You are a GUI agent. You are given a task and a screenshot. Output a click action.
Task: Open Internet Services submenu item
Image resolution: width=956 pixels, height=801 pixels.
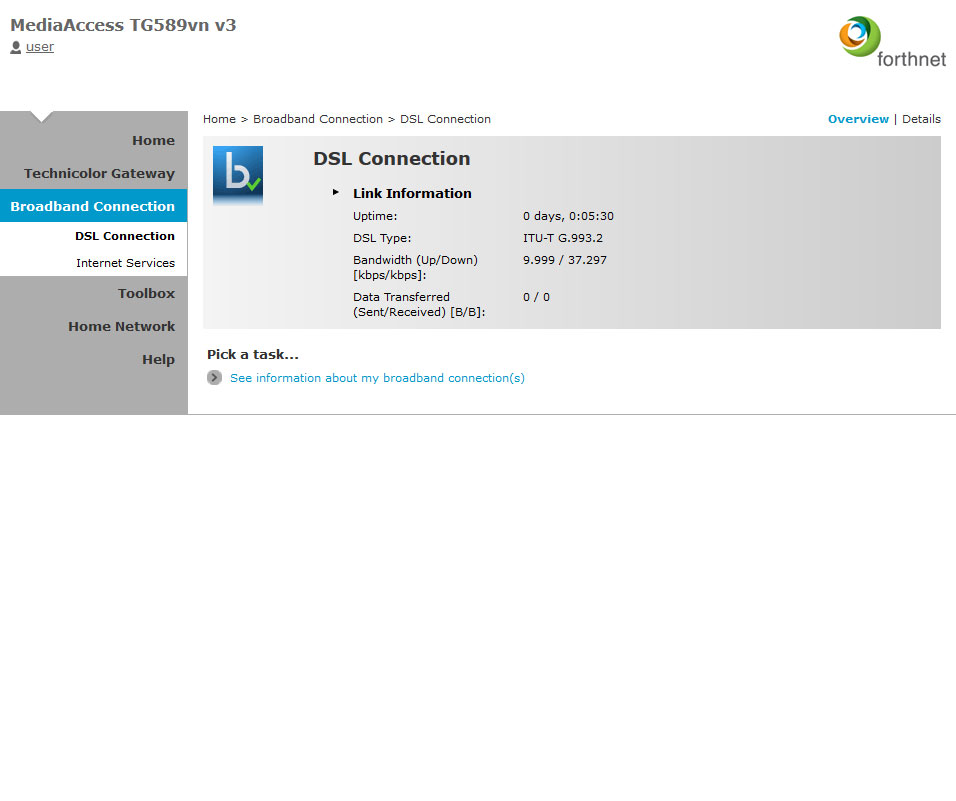[x=126, y=263]
